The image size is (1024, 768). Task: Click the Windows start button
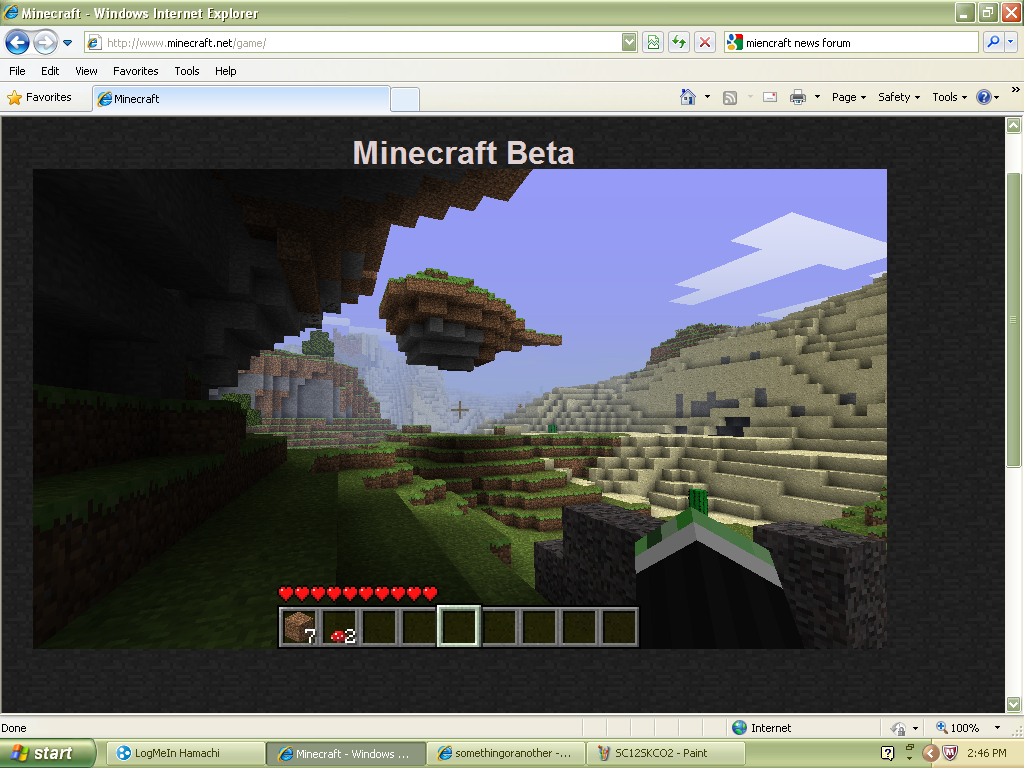[48, 753]
